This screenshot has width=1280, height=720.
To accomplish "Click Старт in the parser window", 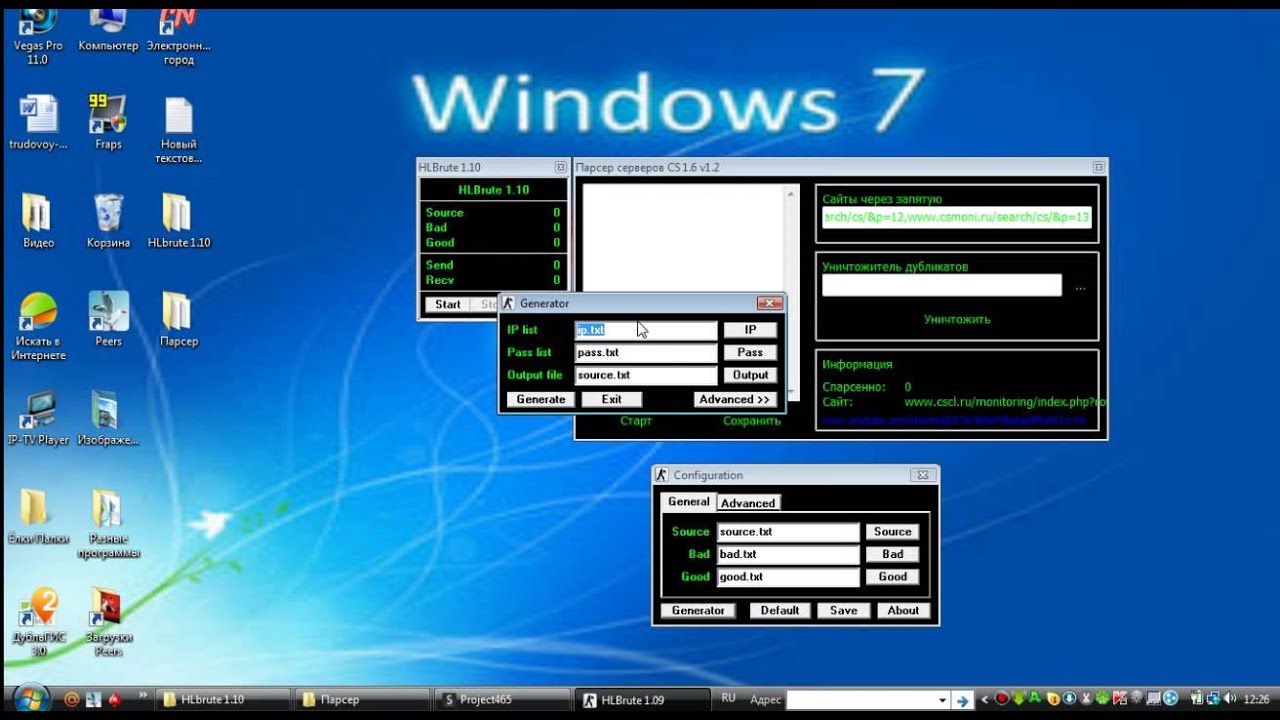I will 636,421.
